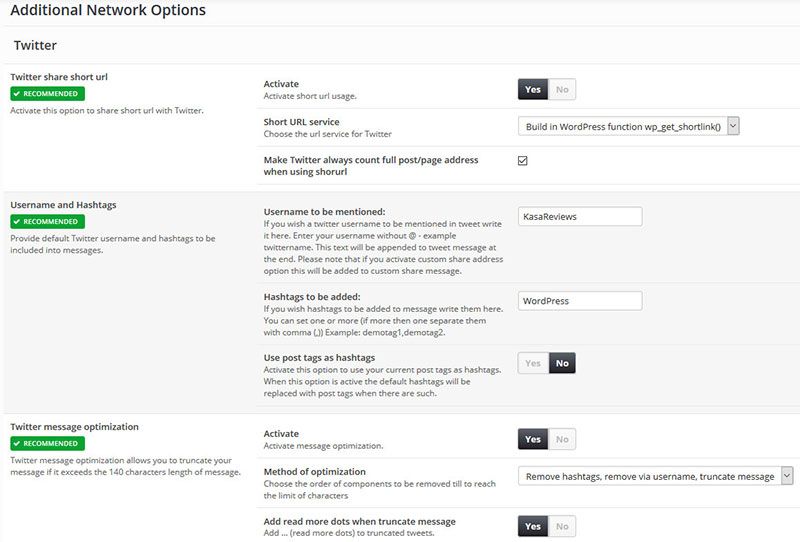Set short url Activate to Yes

pyautogui.click(x=533, y=90)
